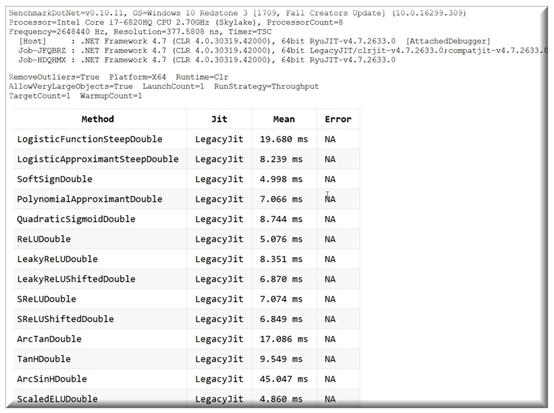Click the 6.849 ms mean value
The width and height of the screenshot is (554, 413).
click(281, 319)
